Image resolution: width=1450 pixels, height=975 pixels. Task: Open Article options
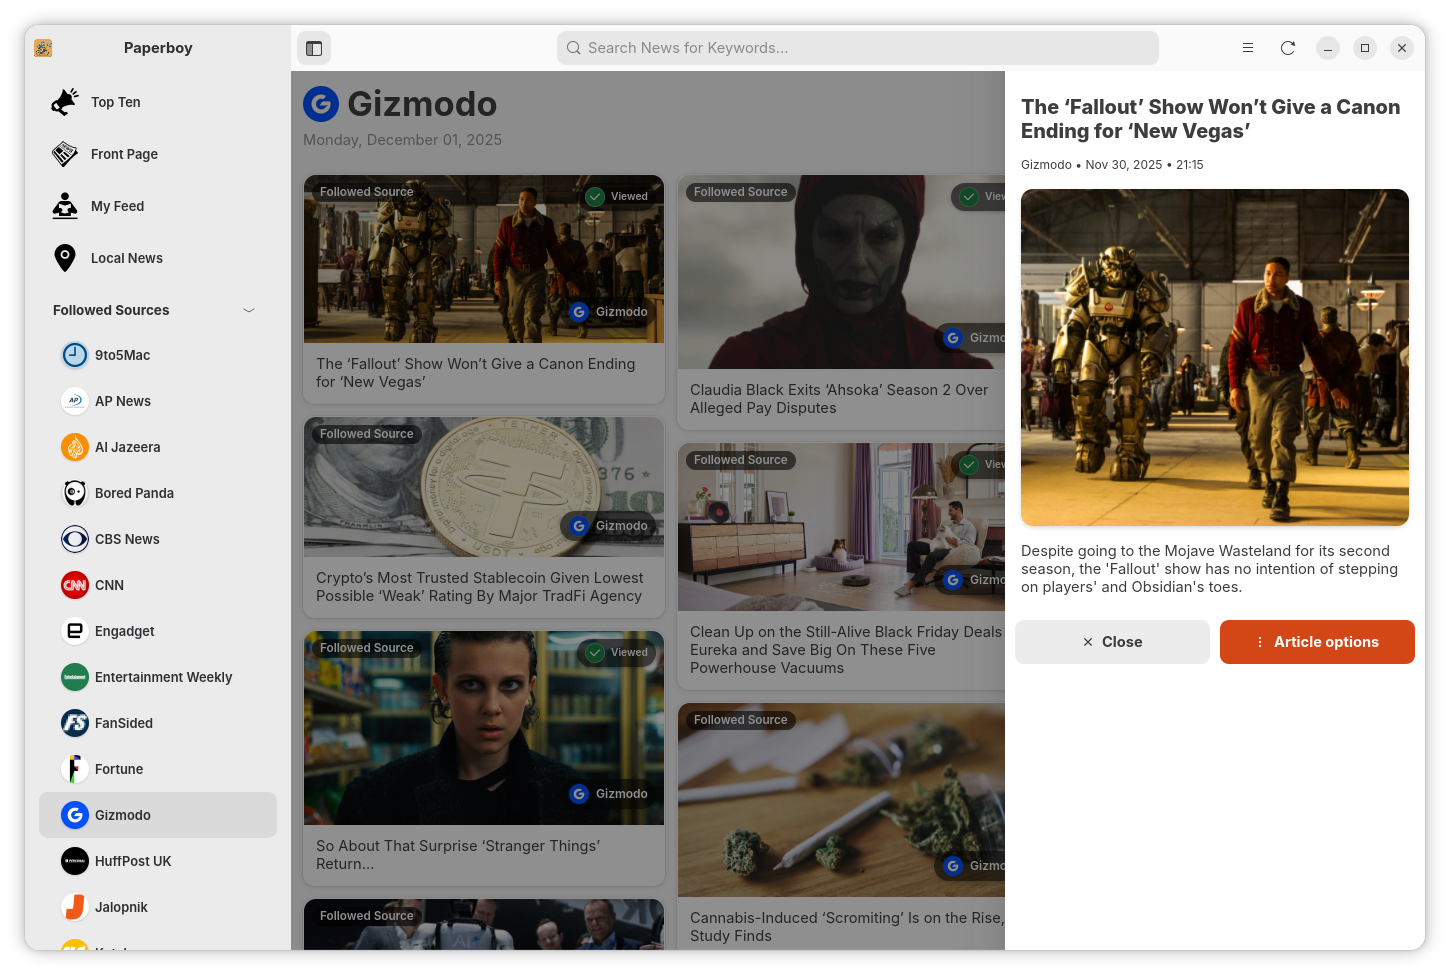pos(1317,642)
